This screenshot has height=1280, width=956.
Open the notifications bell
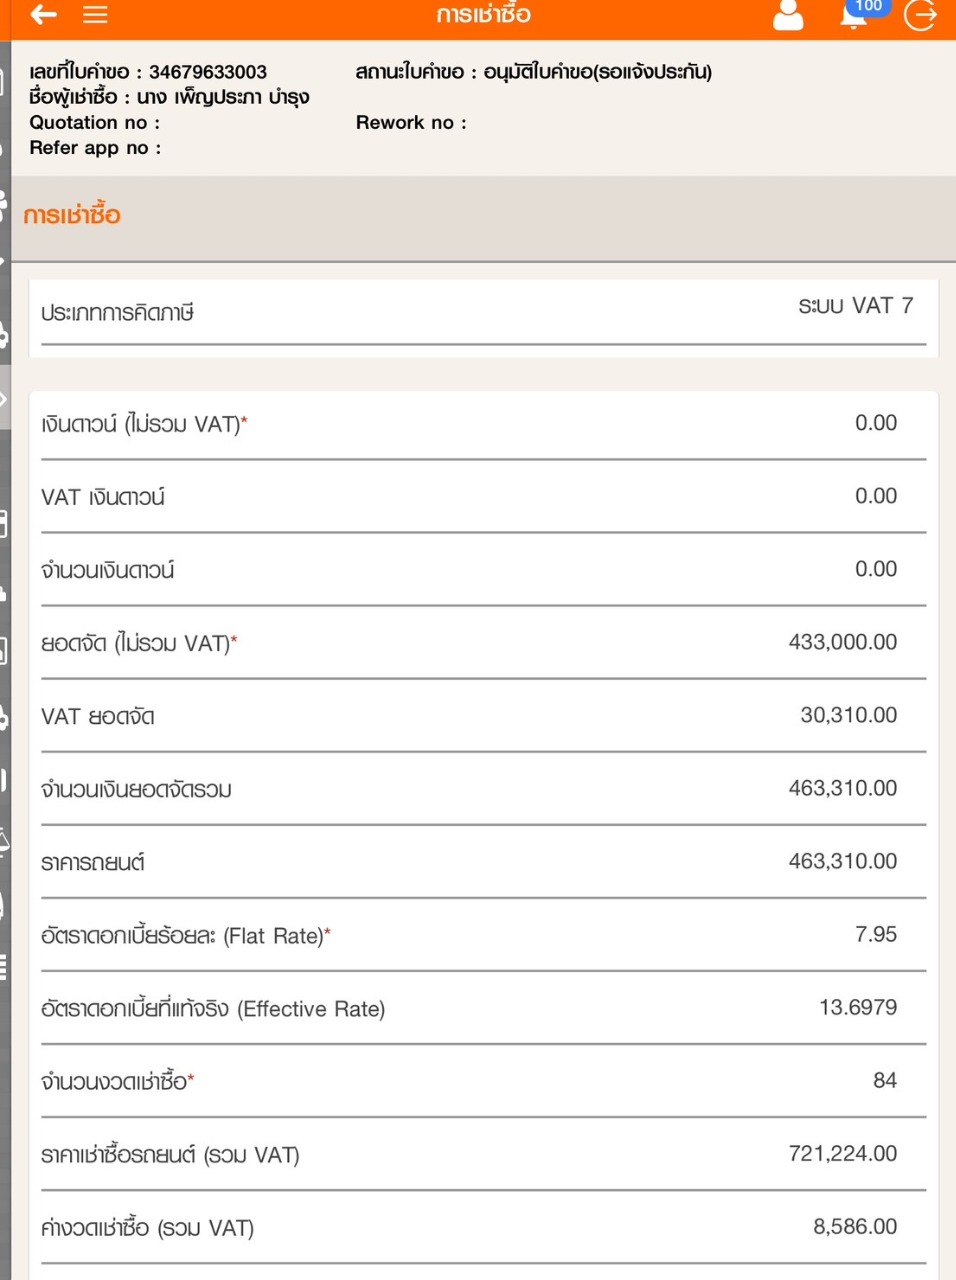tap(853, 20)
